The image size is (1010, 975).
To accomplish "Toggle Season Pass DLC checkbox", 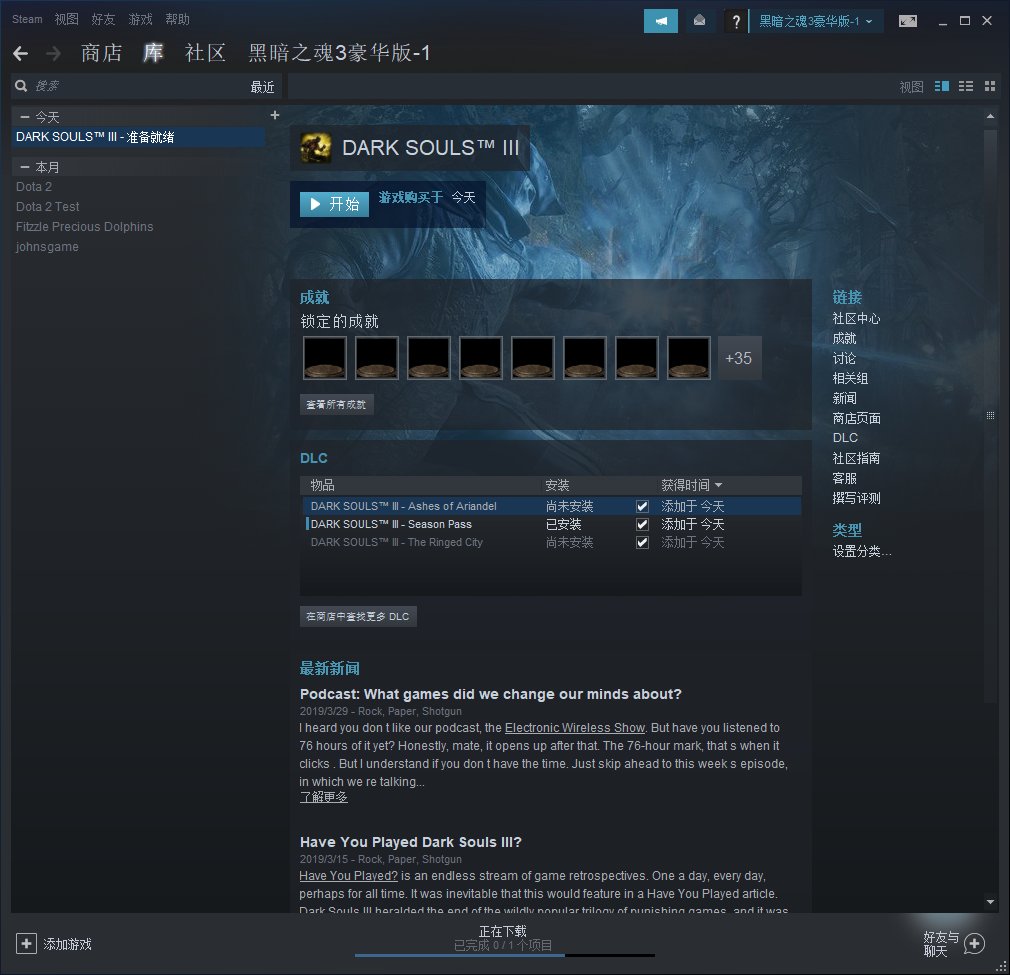I will [642, 524].
